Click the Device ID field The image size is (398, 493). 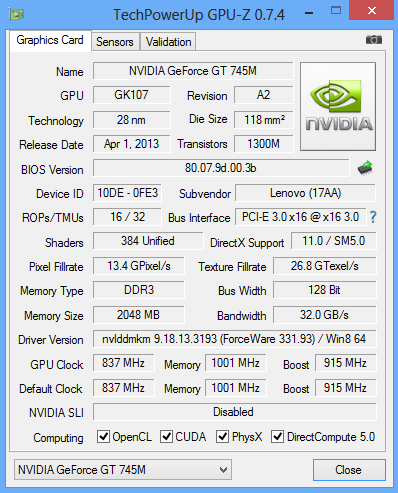[x=127, y=193]
